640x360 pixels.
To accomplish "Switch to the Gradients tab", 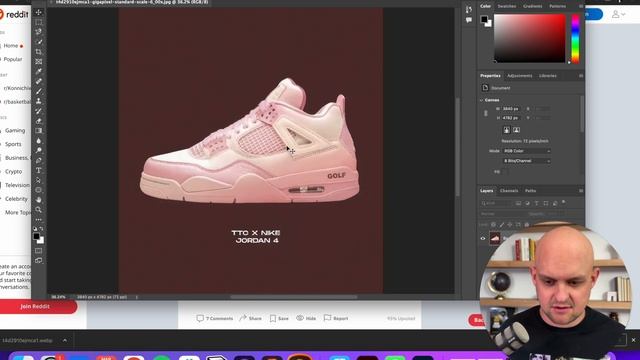I will [533, 6].
